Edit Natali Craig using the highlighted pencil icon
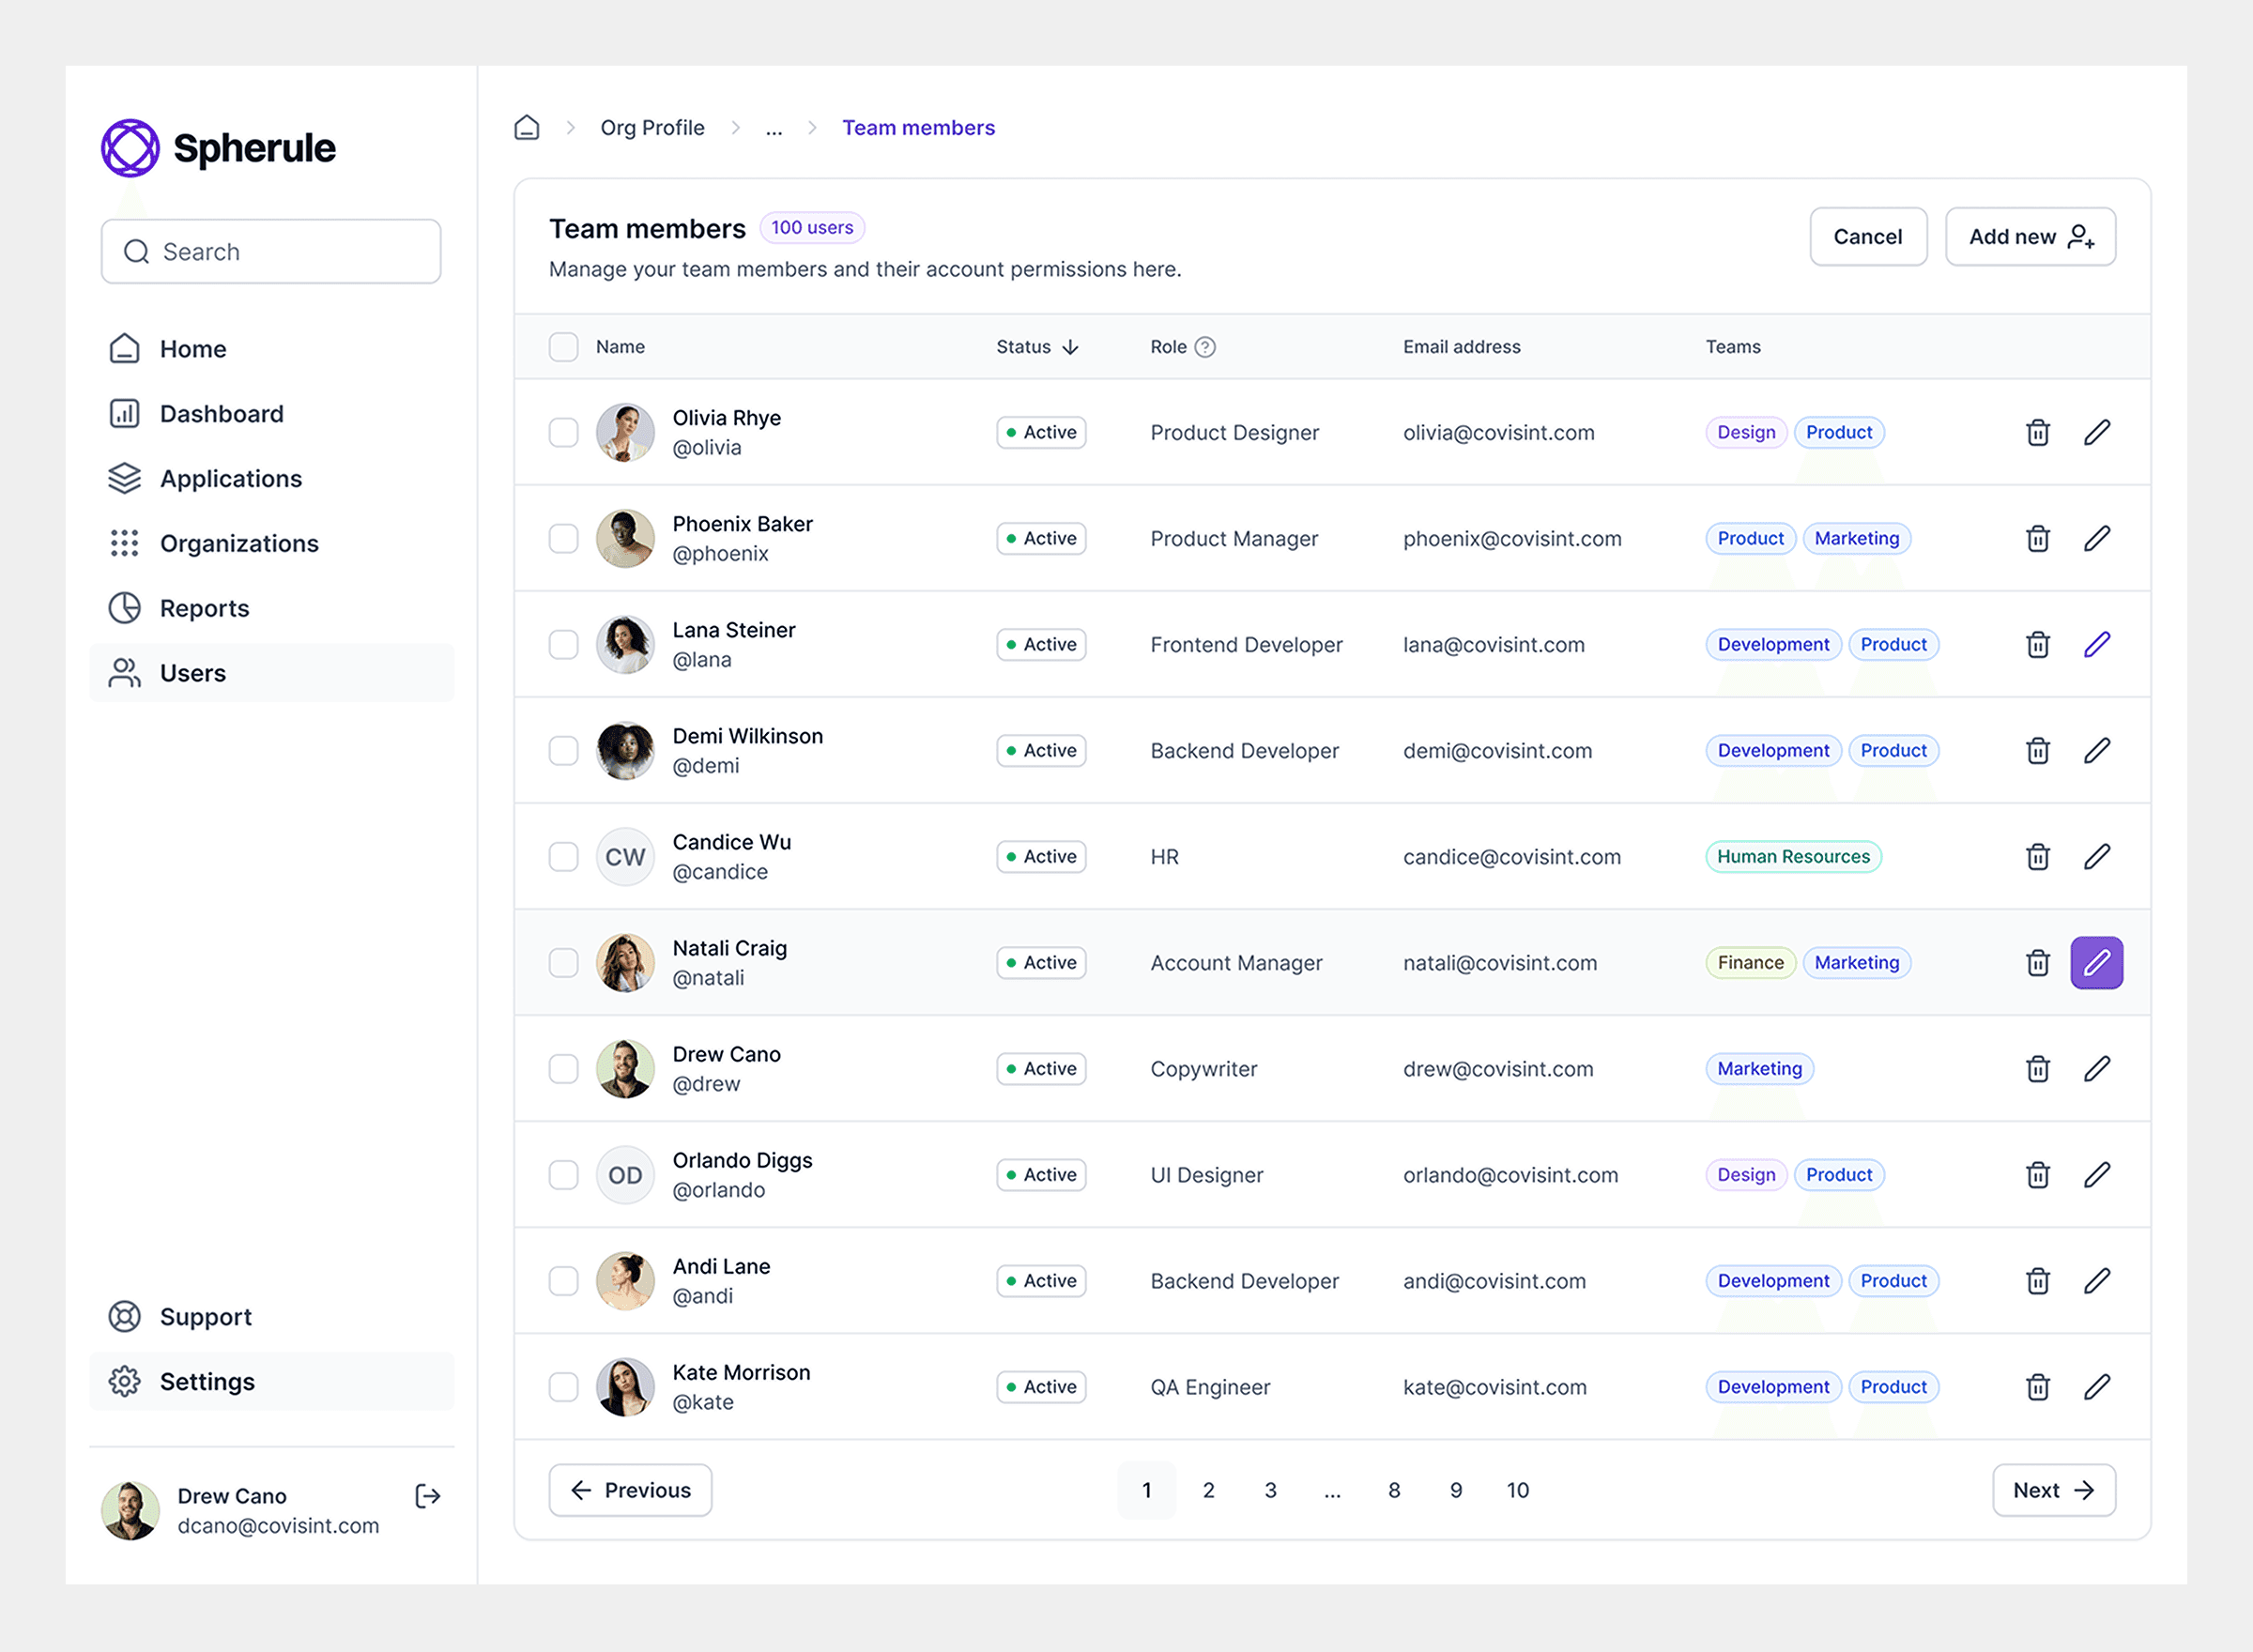 pyautogui.click(x=2096, y=963)
